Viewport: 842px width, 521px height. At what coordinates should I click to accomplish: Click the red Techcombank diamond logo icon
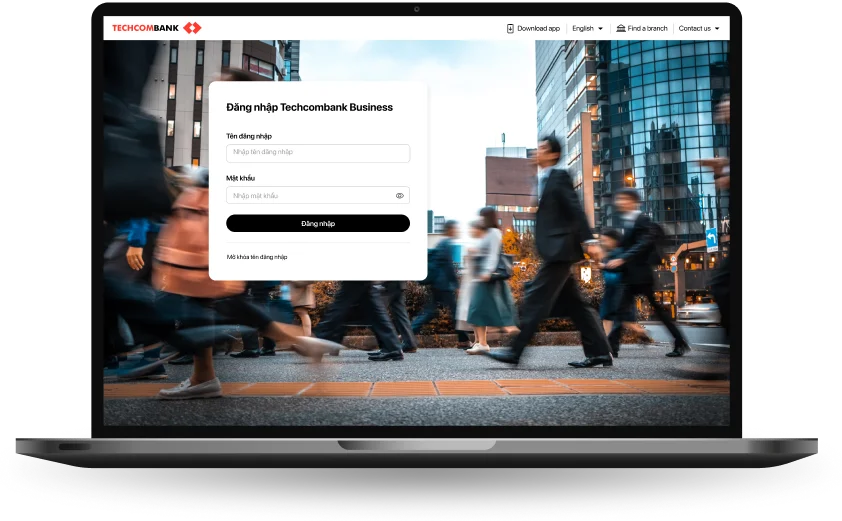(192, 28)
